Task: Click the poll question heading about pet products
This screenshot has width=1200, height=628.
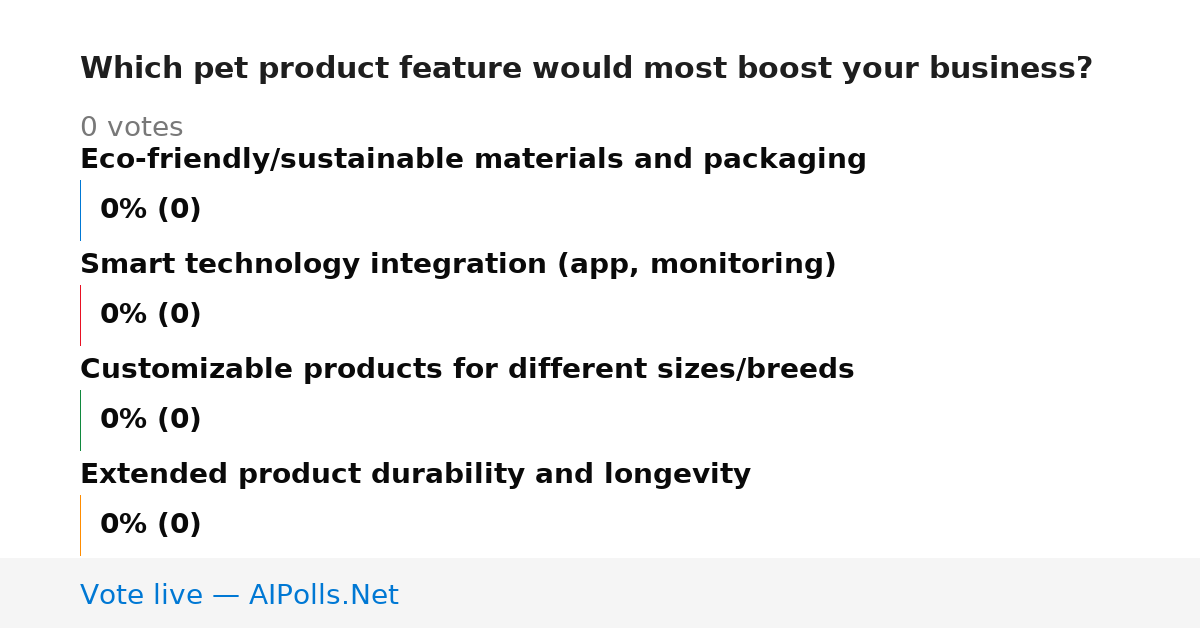Action: coord(586,69)
